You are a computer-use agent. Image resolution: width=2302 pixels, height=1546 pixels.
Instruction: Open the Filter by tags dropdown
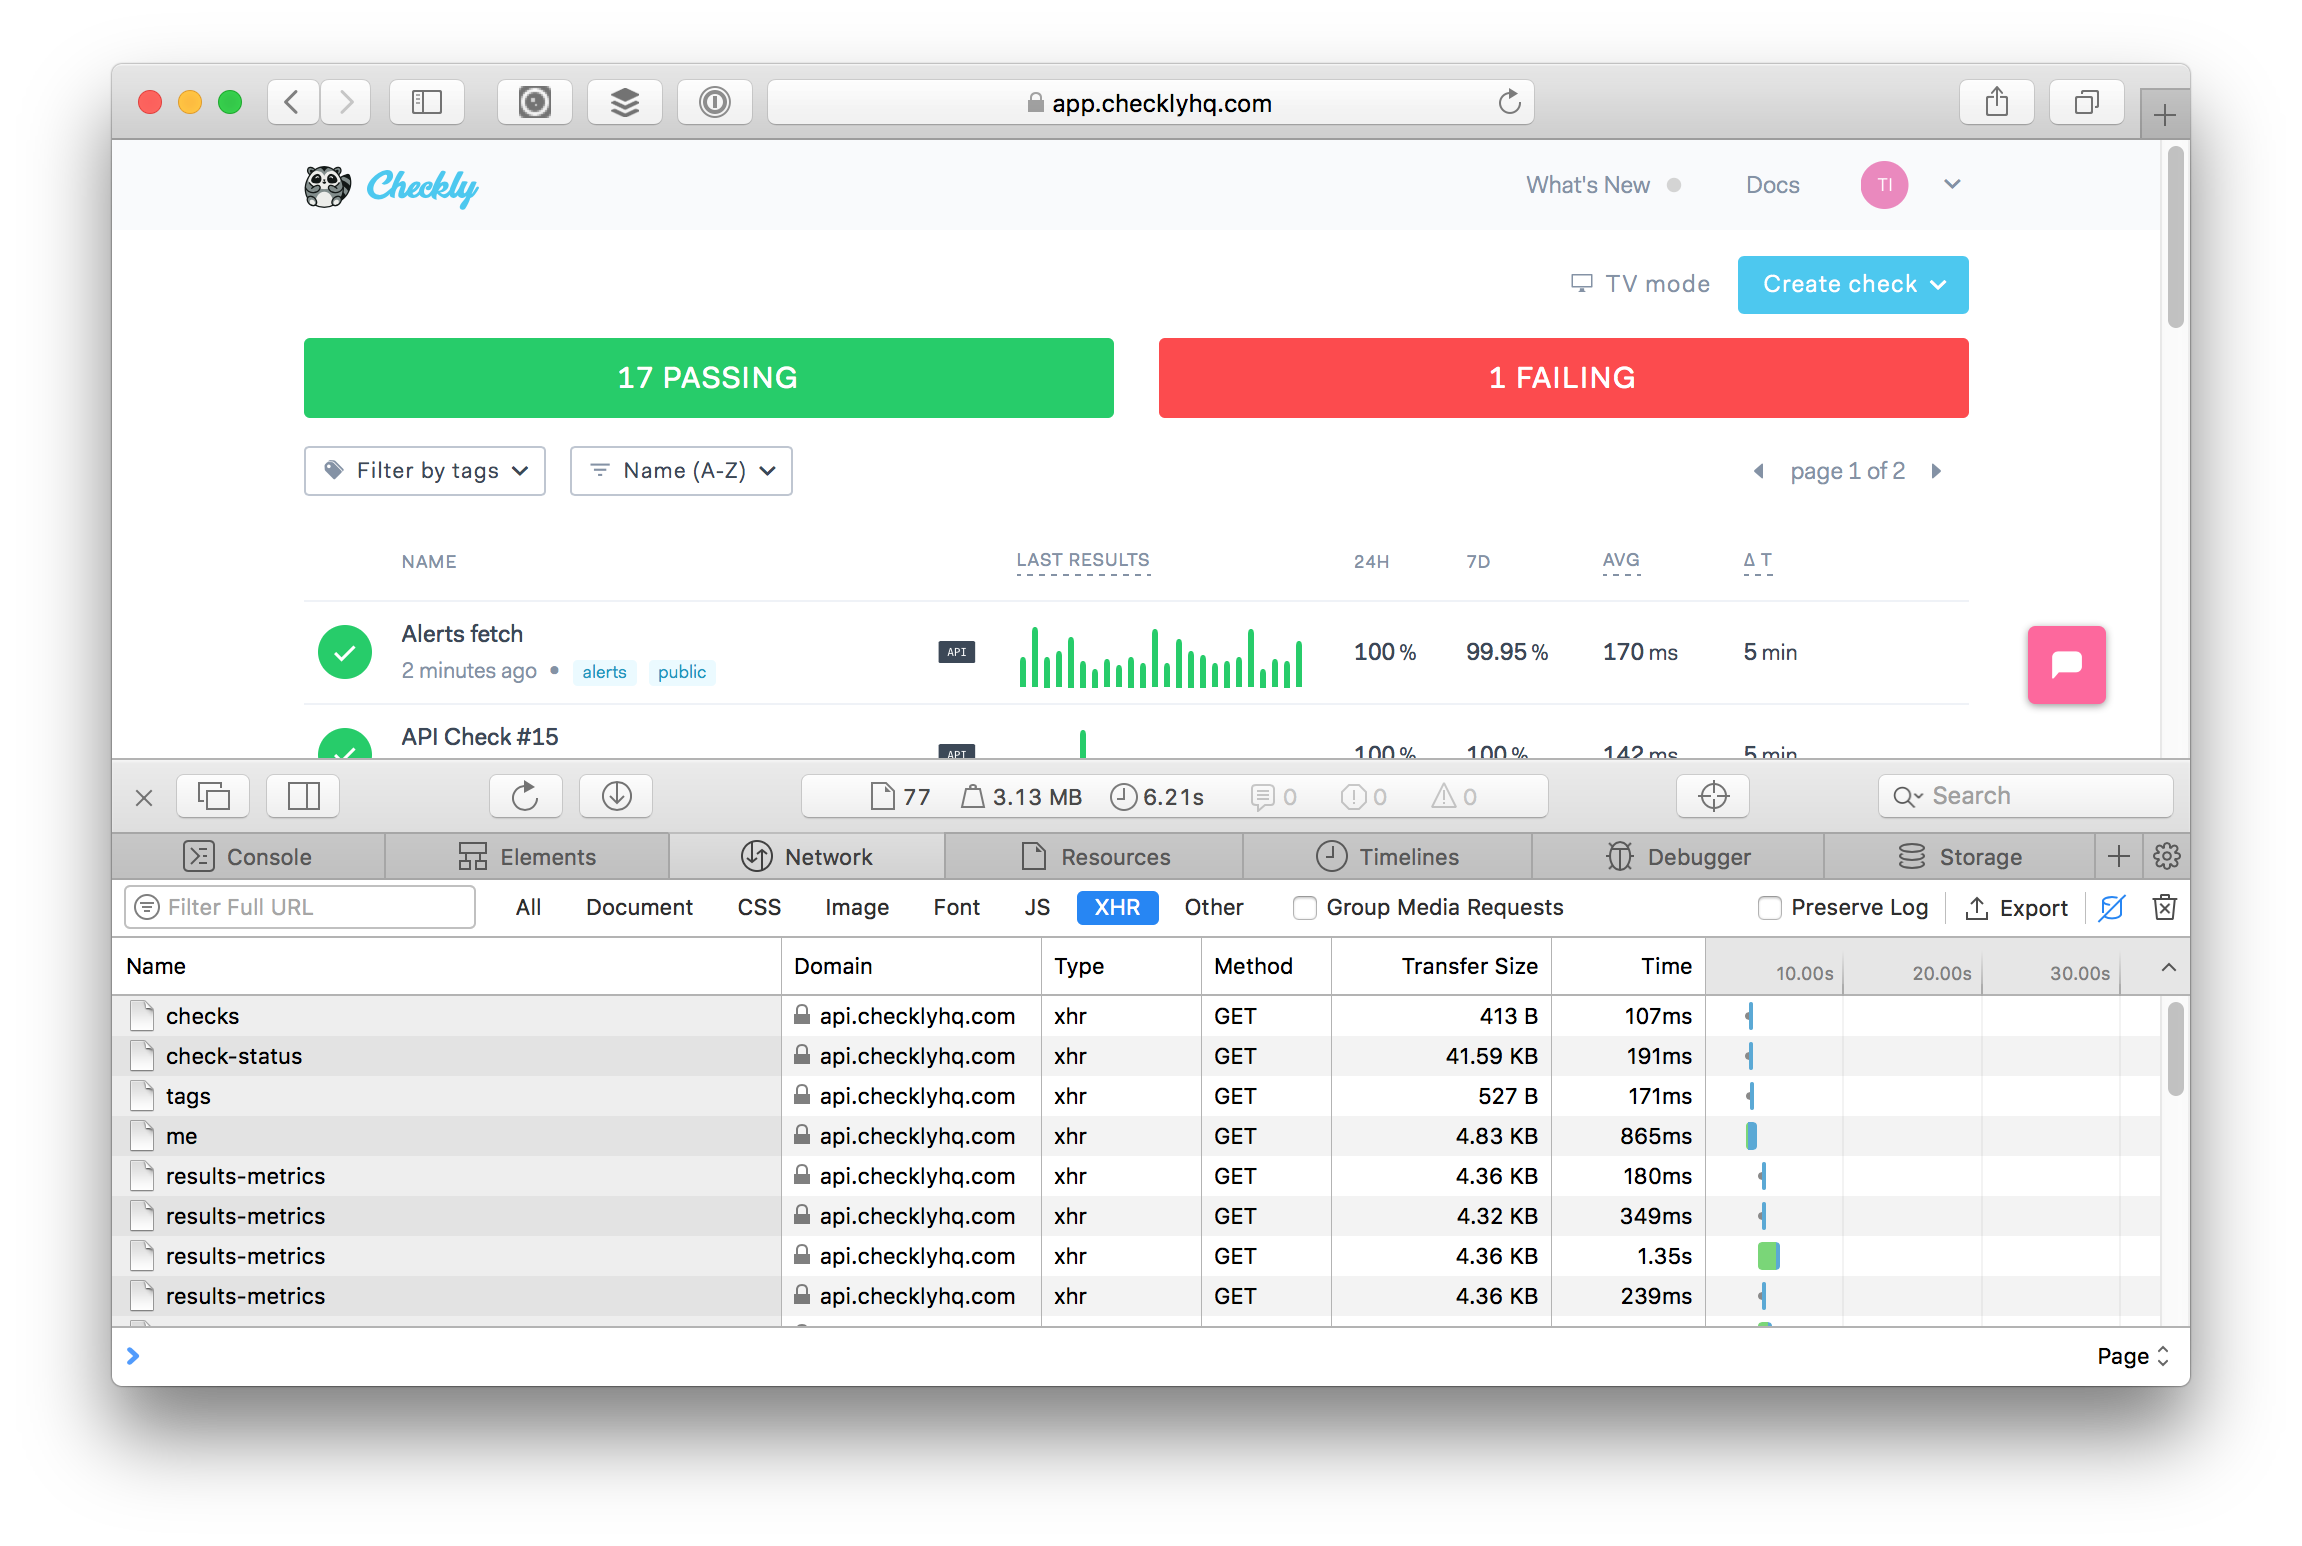(425, 471)
